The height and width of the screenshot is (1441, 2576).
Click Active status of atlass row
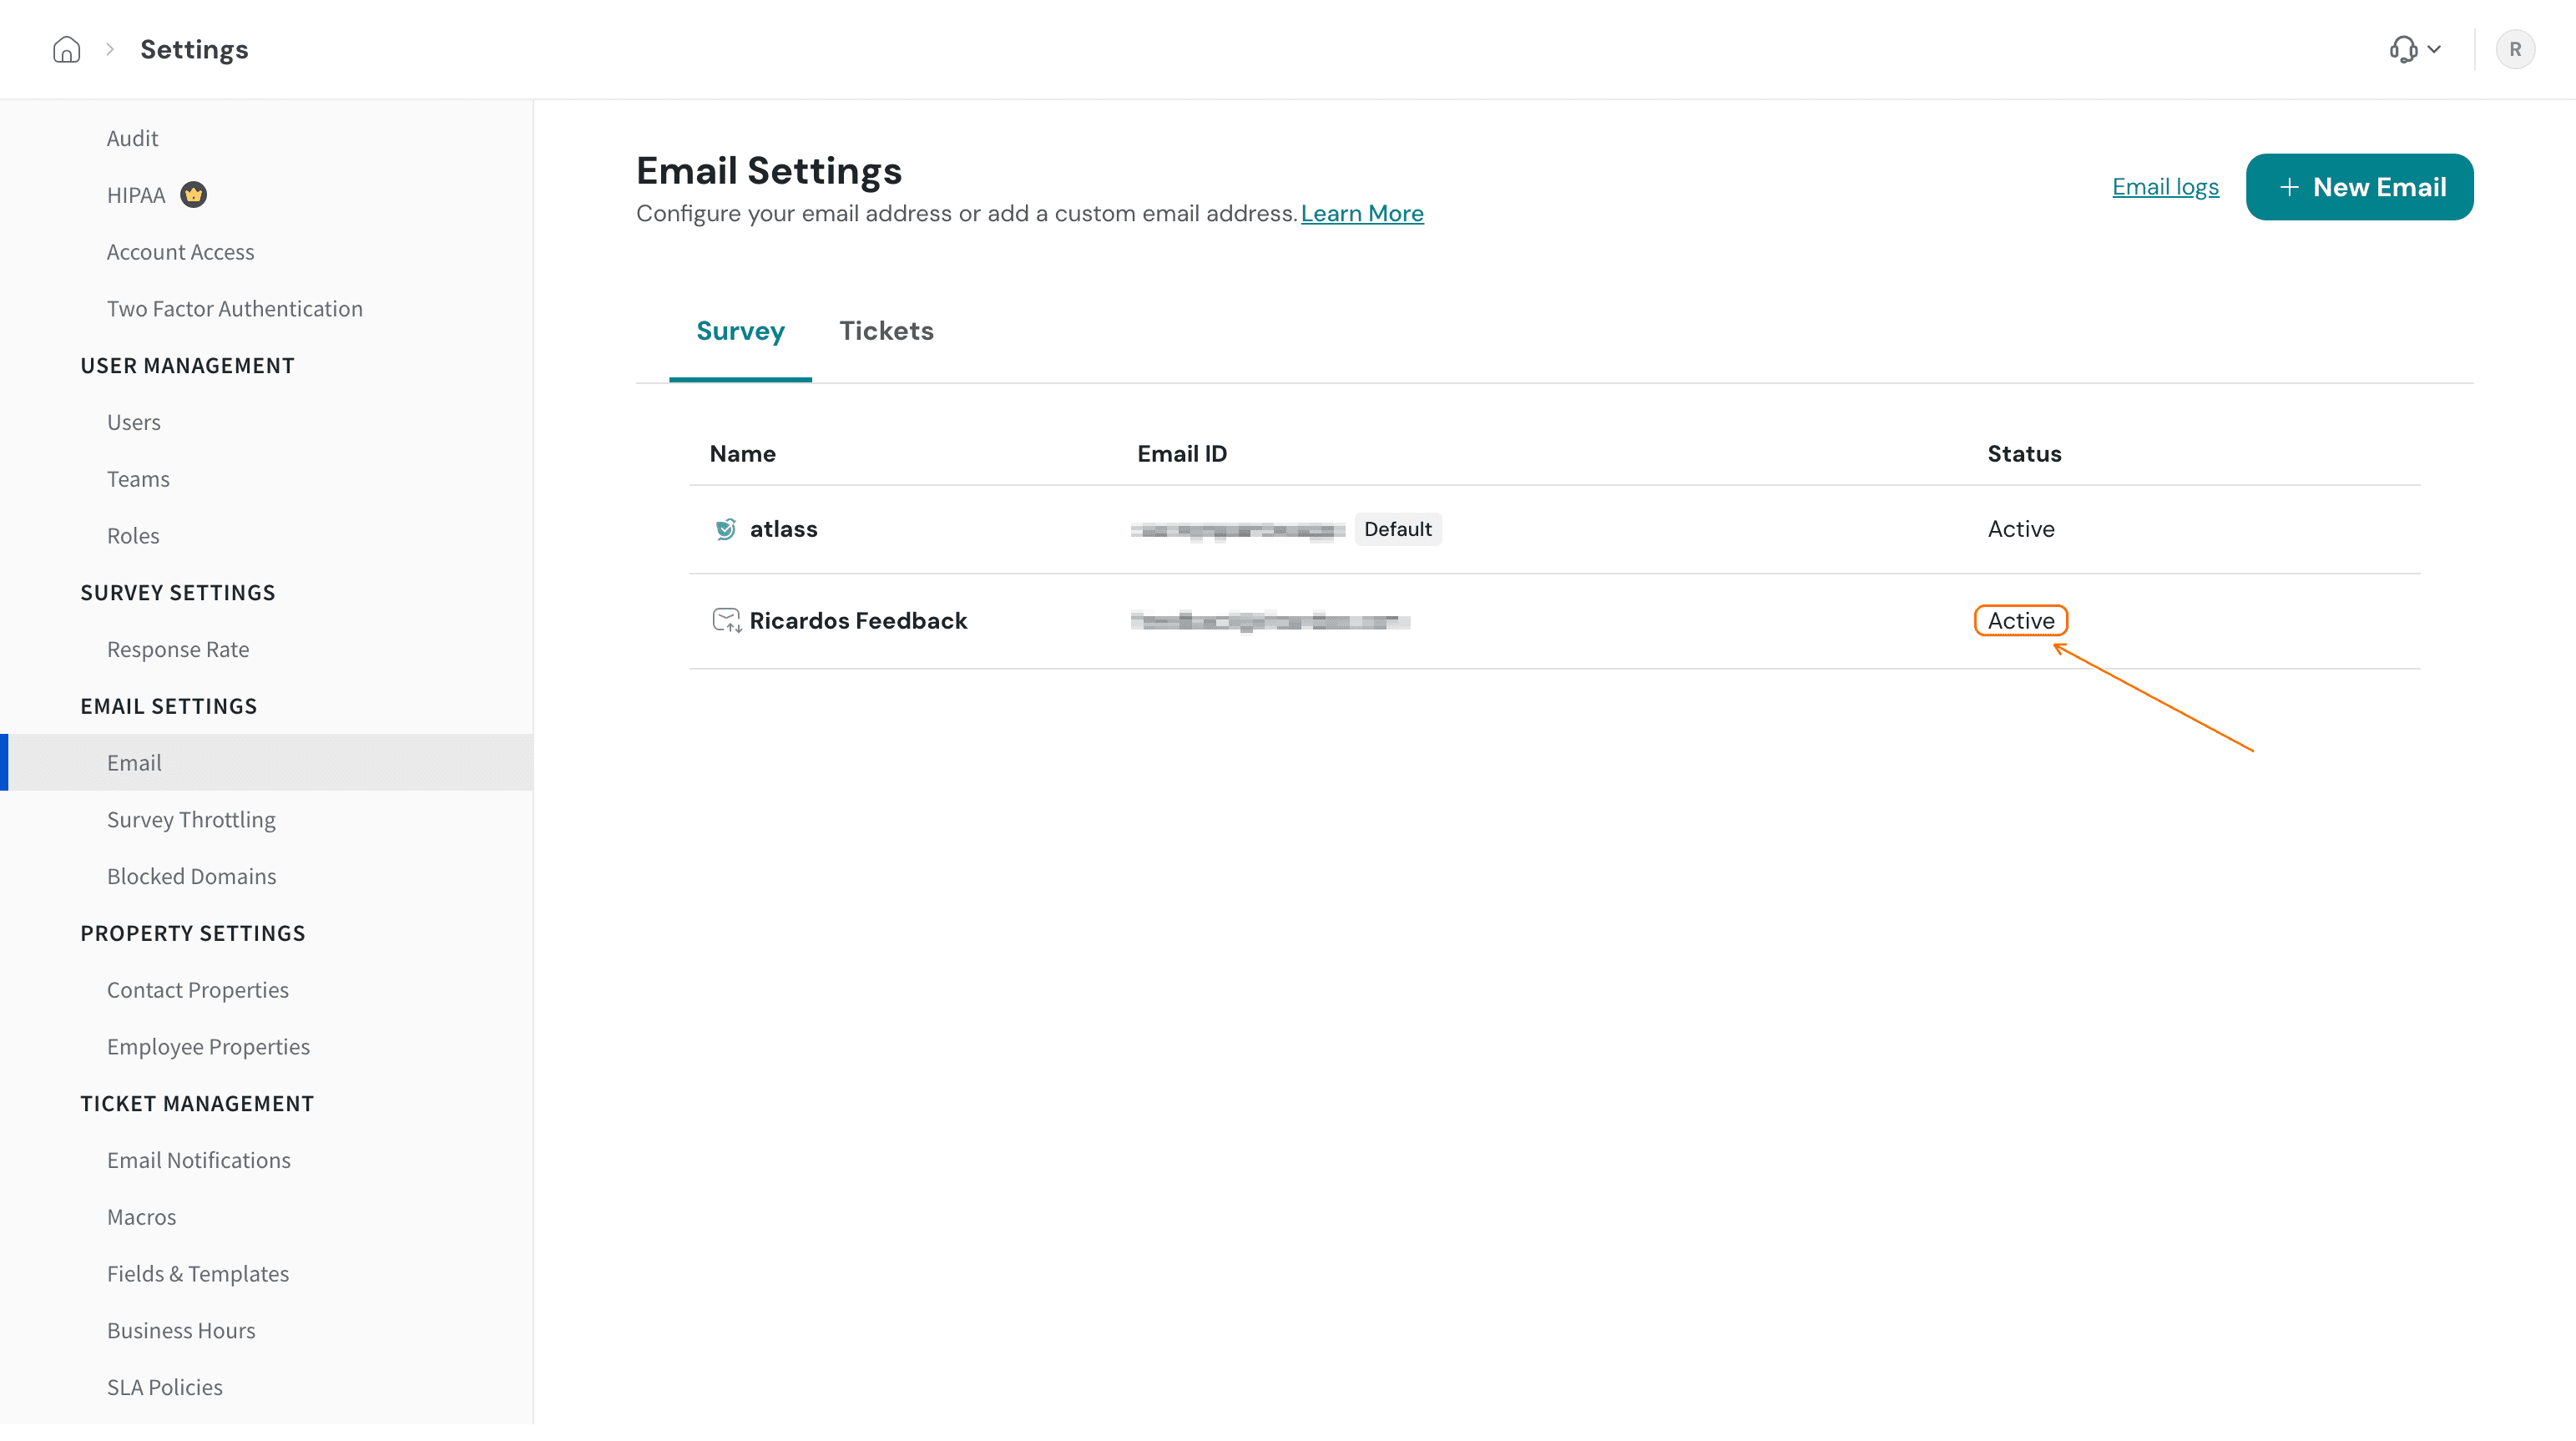(2020, 529)
